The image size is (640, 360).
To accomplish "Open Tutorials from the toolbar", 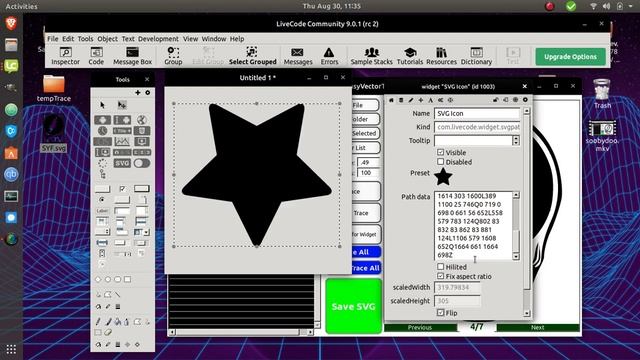I will pyautogui.click(x=410, y=56).
